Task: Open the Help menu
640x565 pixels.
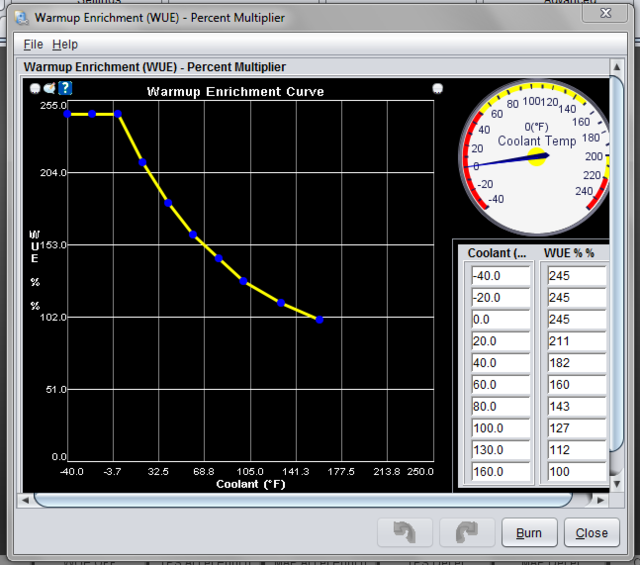Action: click(65, 44)
